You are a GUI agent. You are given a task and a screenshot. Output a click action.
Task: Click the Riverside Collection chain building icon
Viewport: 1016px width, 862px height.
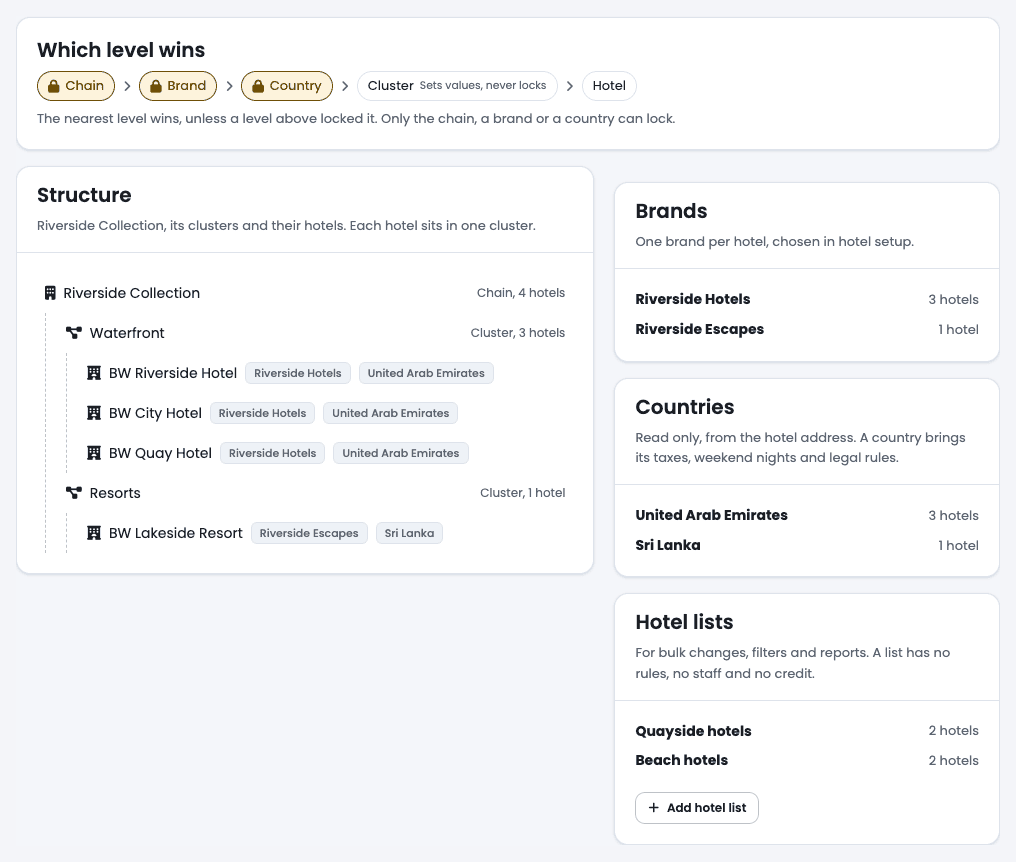click(x=50, y=293)
